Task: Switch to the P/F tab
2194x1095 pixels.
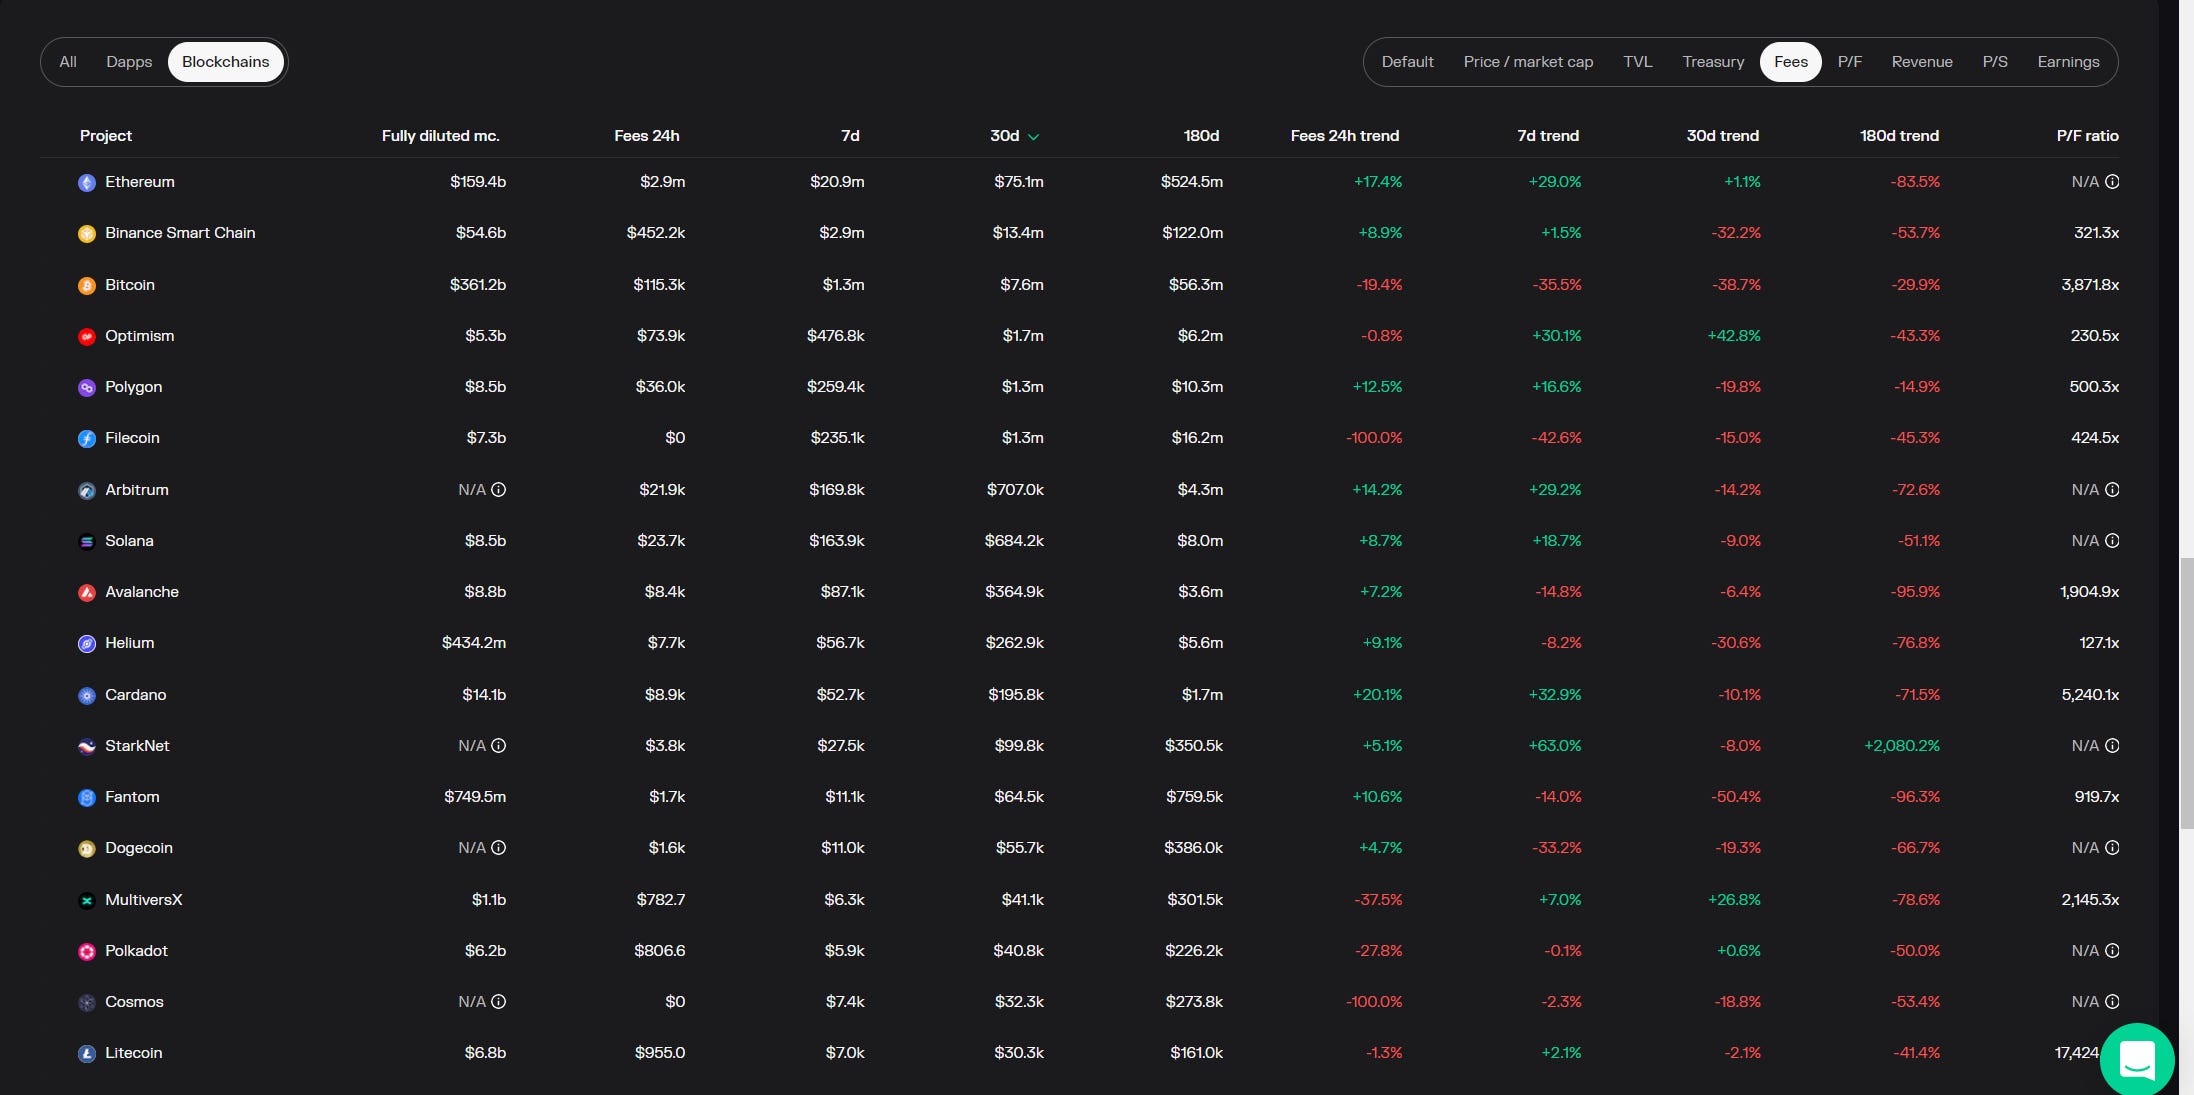Action: click(1849, 62)
